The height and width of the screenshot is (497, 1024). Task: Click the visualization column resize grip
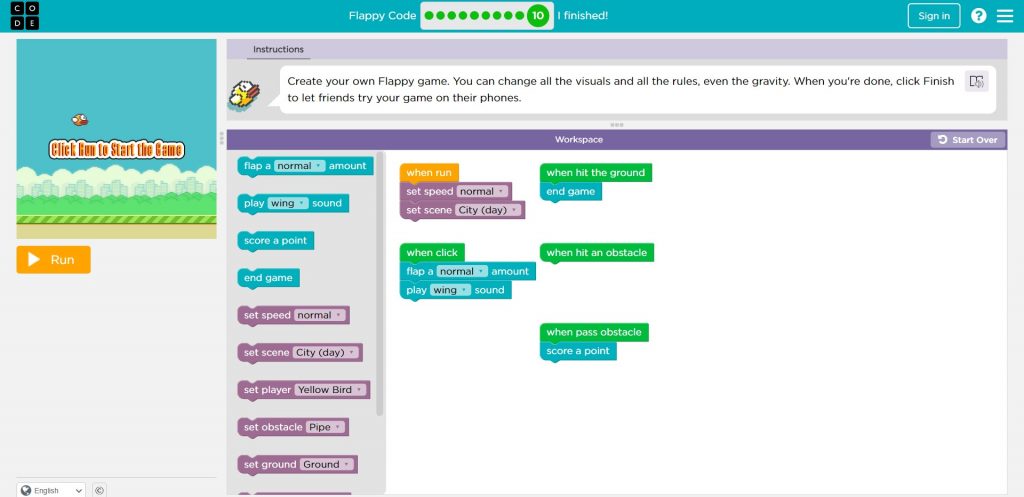[221, 138]
